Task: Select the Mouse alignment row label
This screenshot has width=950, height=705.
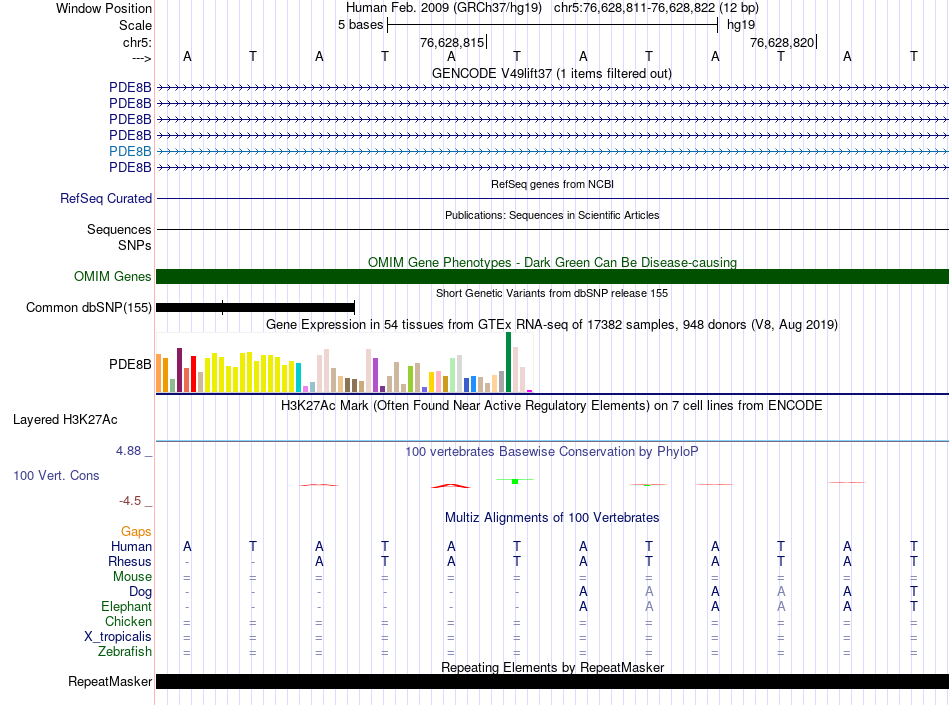Action: tap(132, 577)
